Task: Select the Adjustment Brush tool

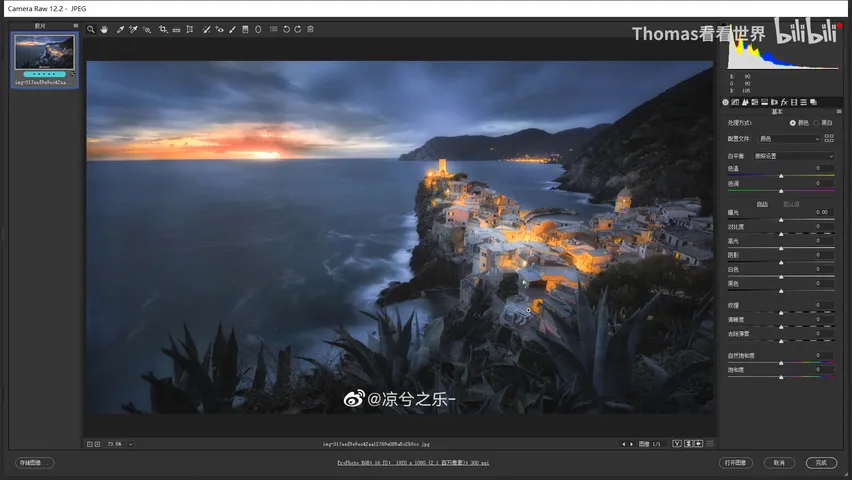Action: tap(232, 29)
